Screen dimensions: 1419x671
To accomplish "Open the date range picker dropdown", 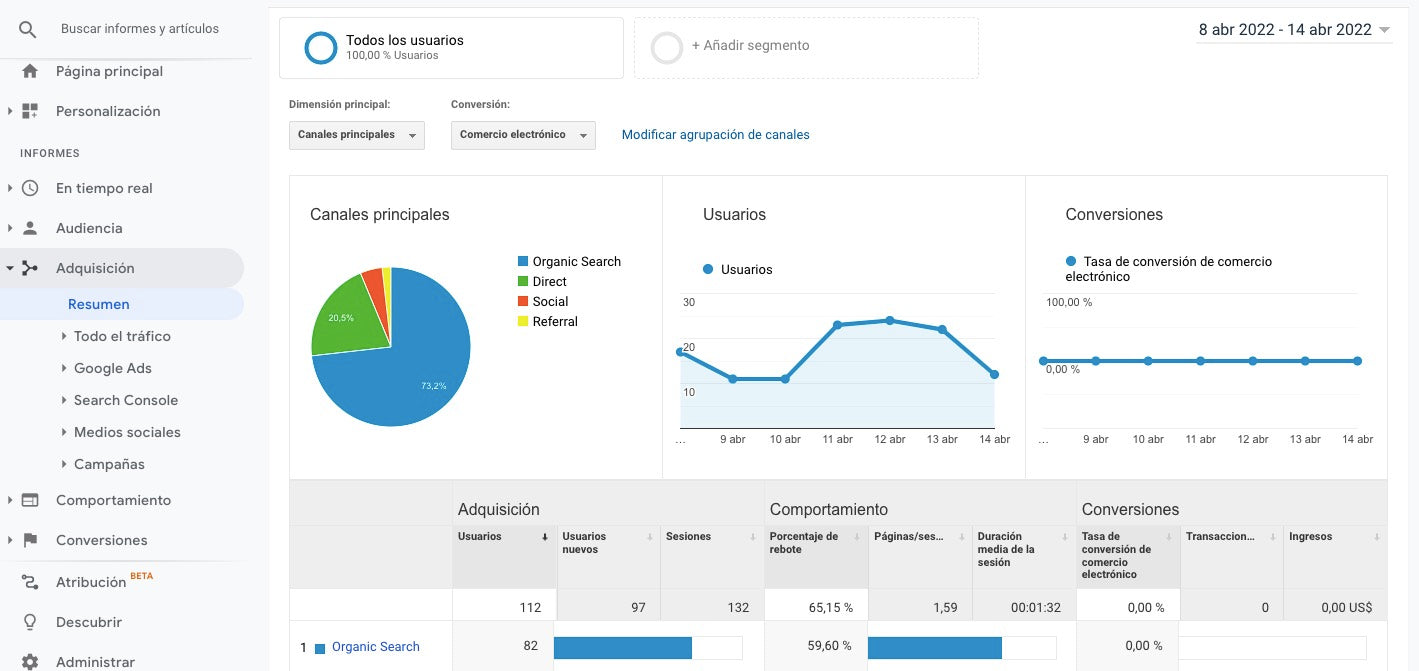I will tap(1295, 30).
